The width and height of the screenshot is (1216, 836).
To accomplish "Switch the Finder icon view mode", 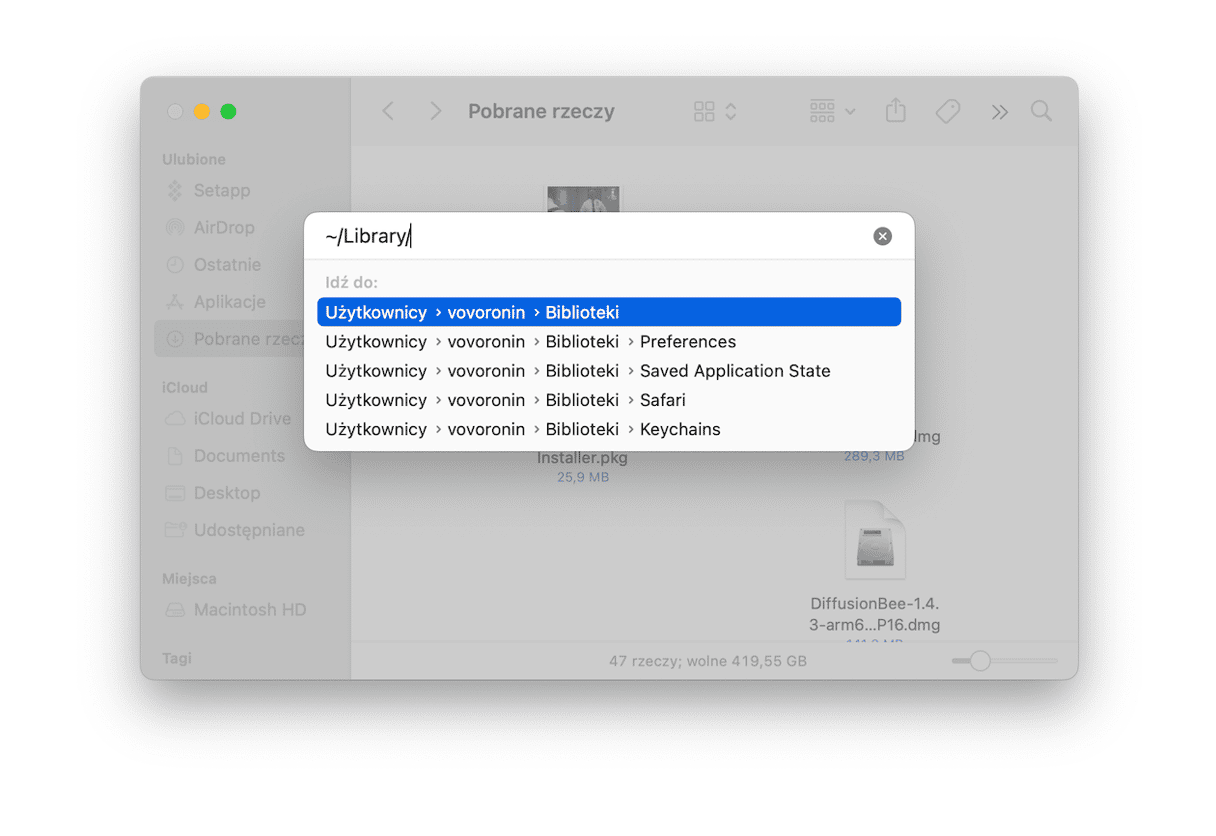I will click(x=715, y=111).
